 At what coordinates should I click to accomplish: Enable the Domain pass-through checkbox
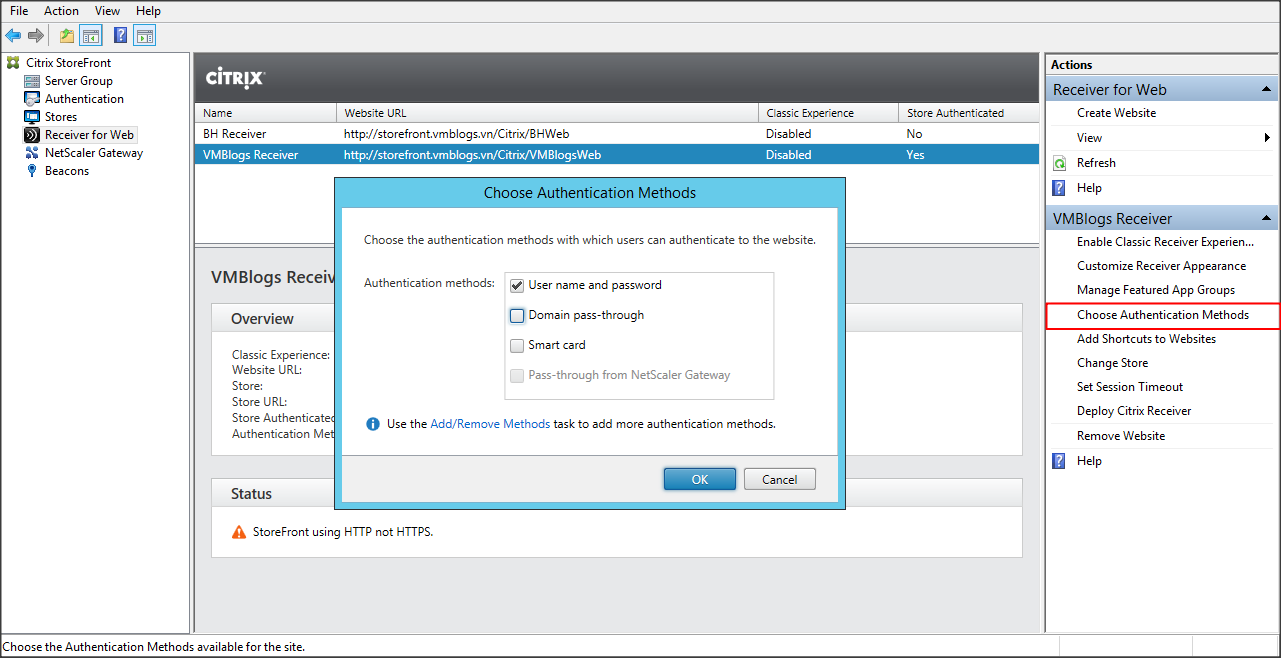click(517, 315)
